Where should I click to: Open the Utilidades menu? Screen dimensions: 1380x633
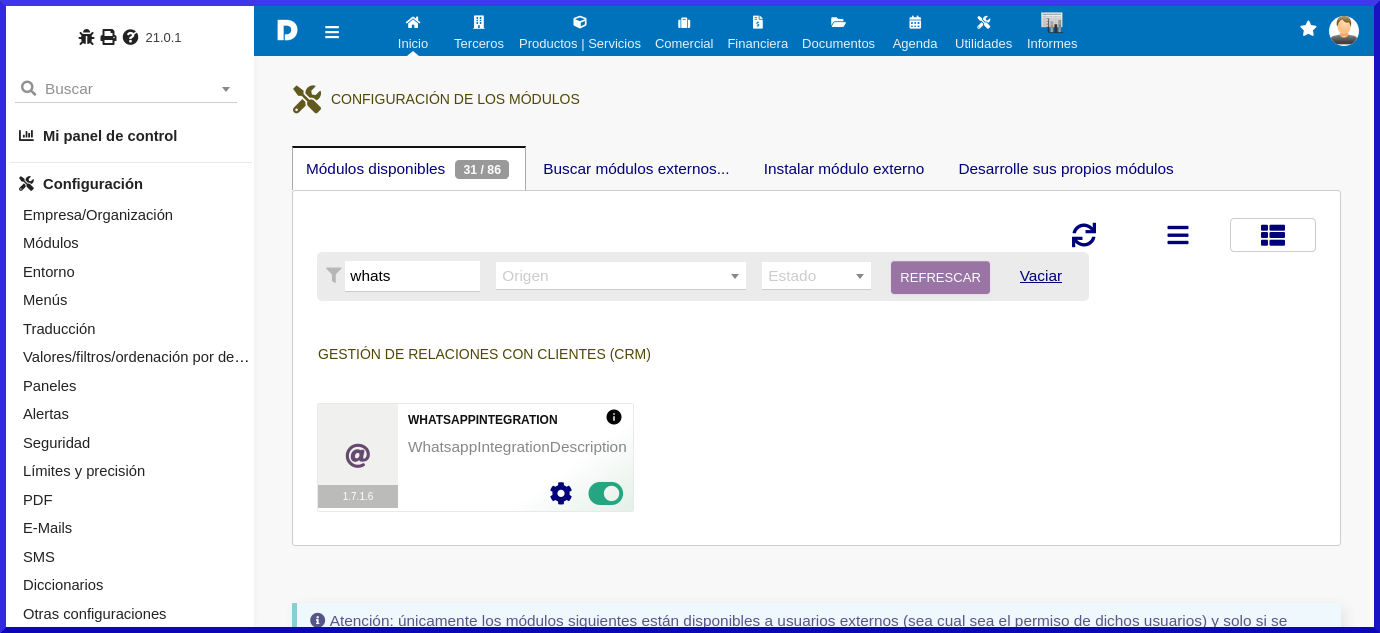(983, 32)
